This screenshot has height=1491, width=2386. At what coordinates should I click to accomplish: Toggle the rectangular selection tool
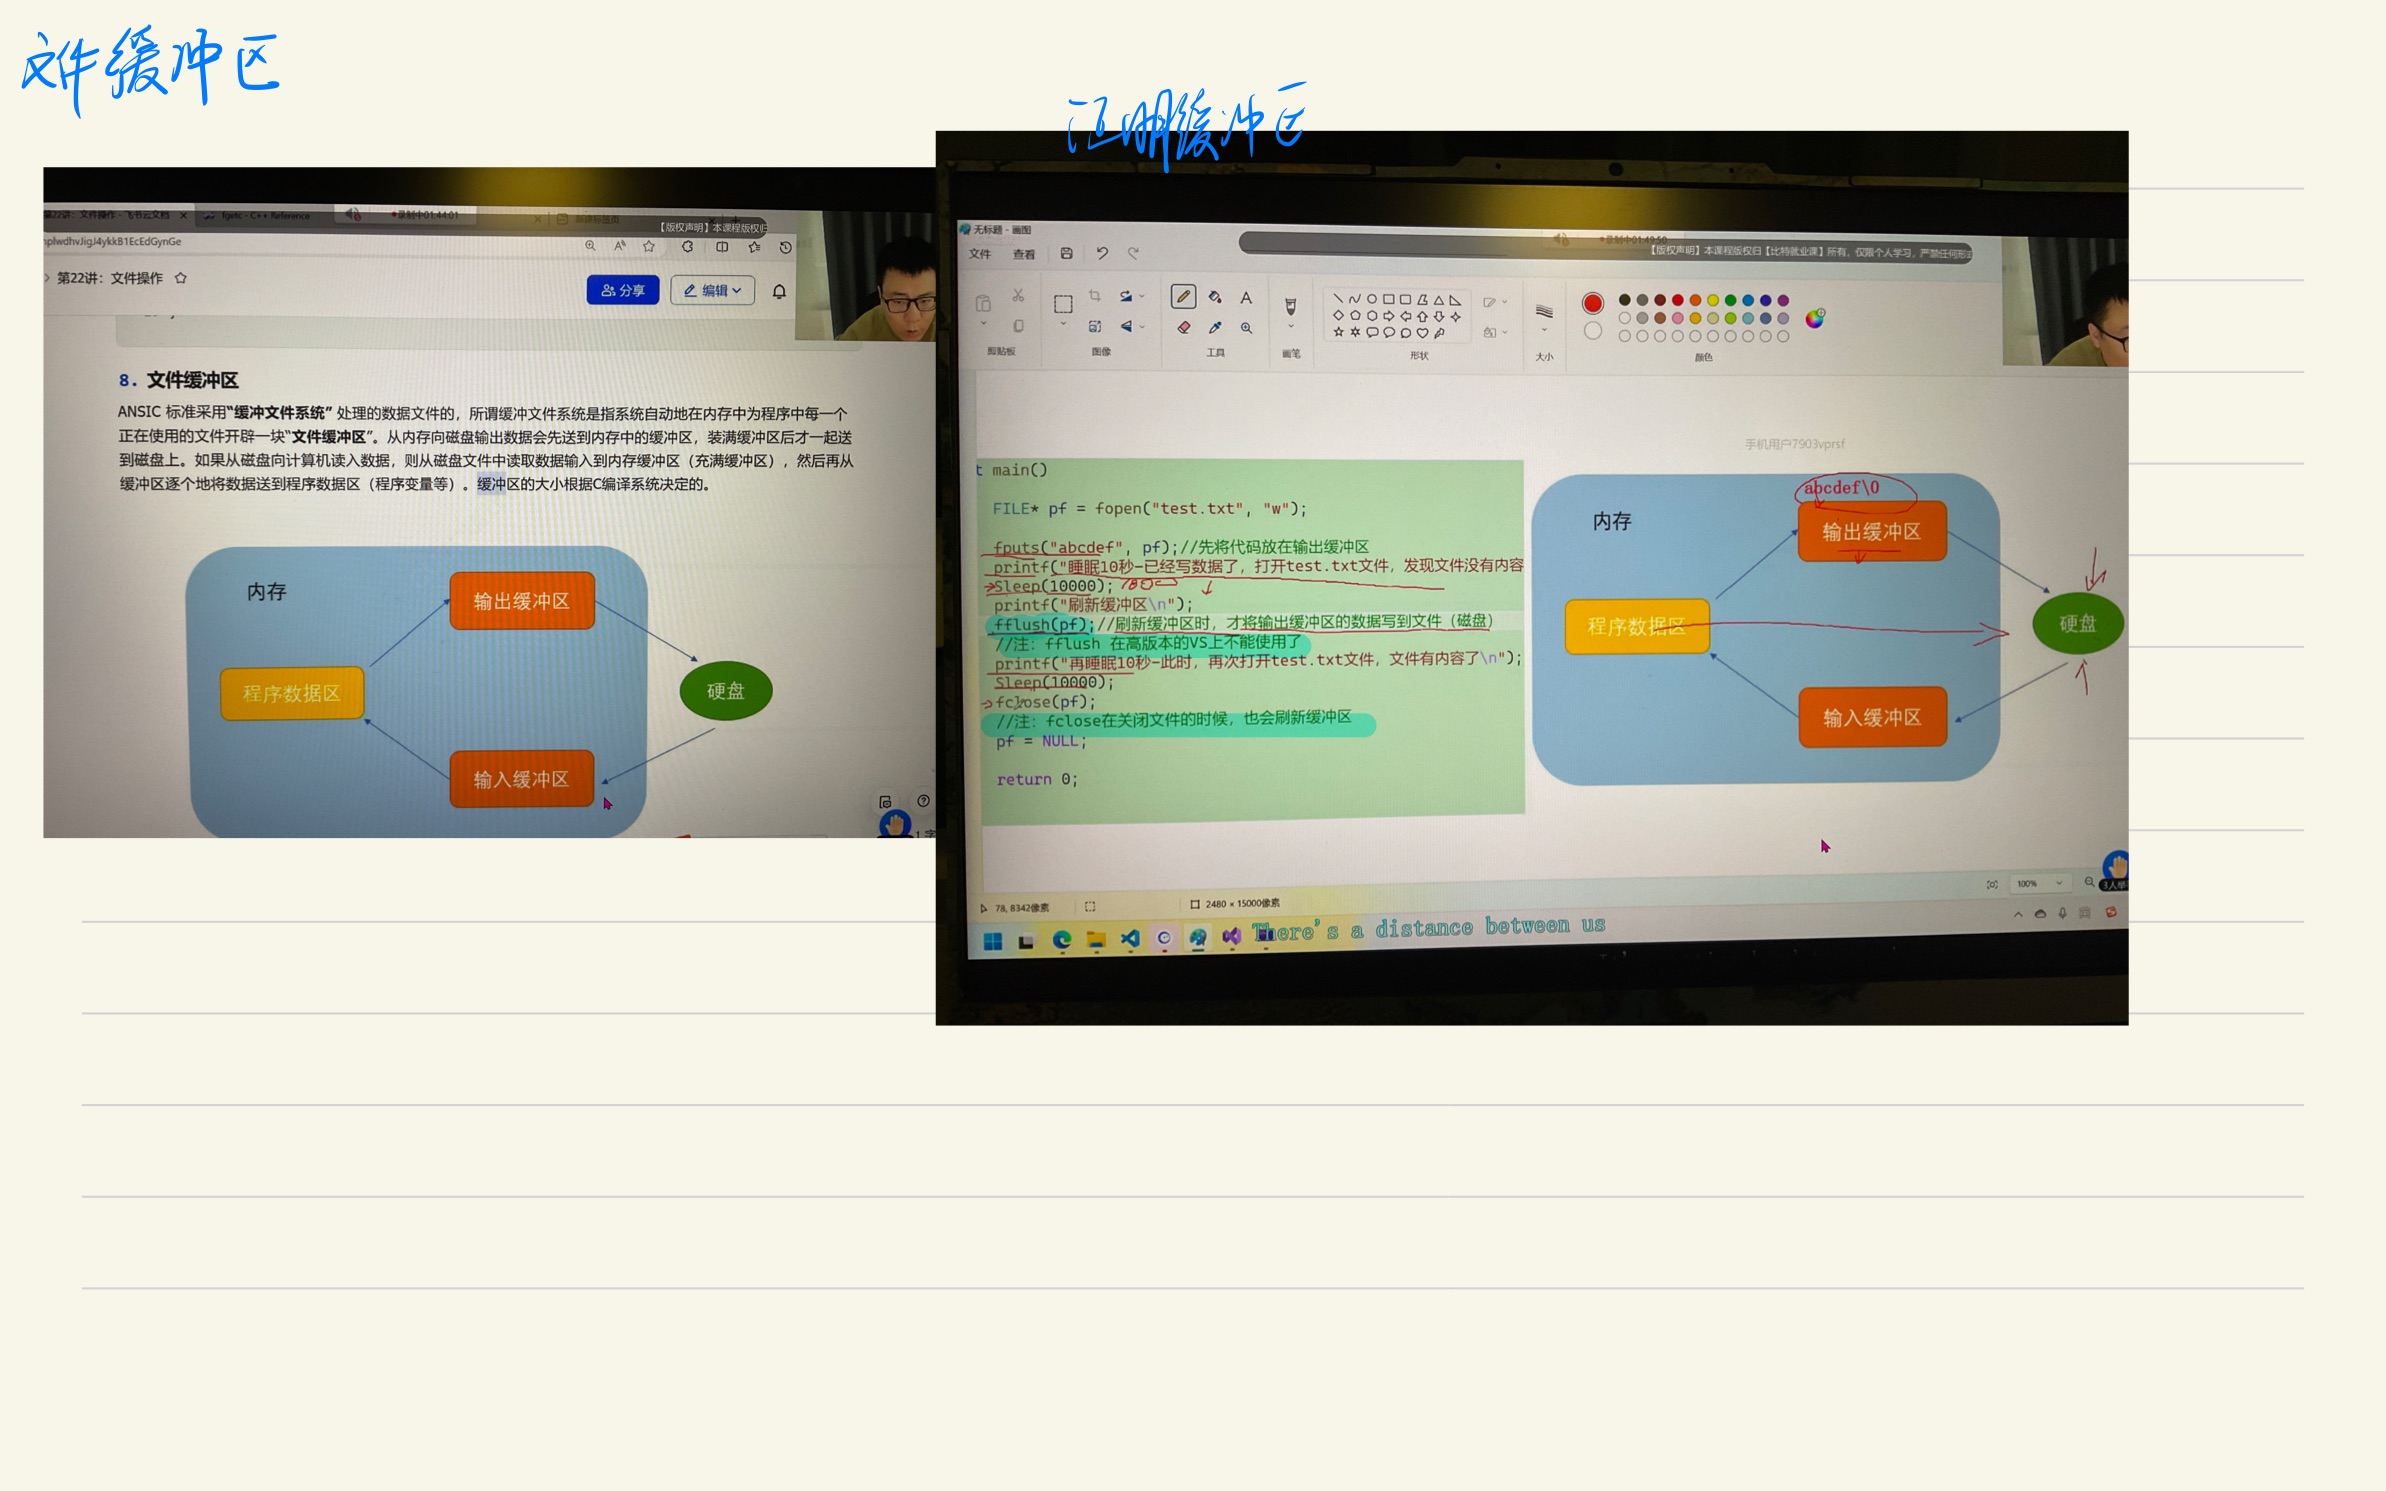1064,306
